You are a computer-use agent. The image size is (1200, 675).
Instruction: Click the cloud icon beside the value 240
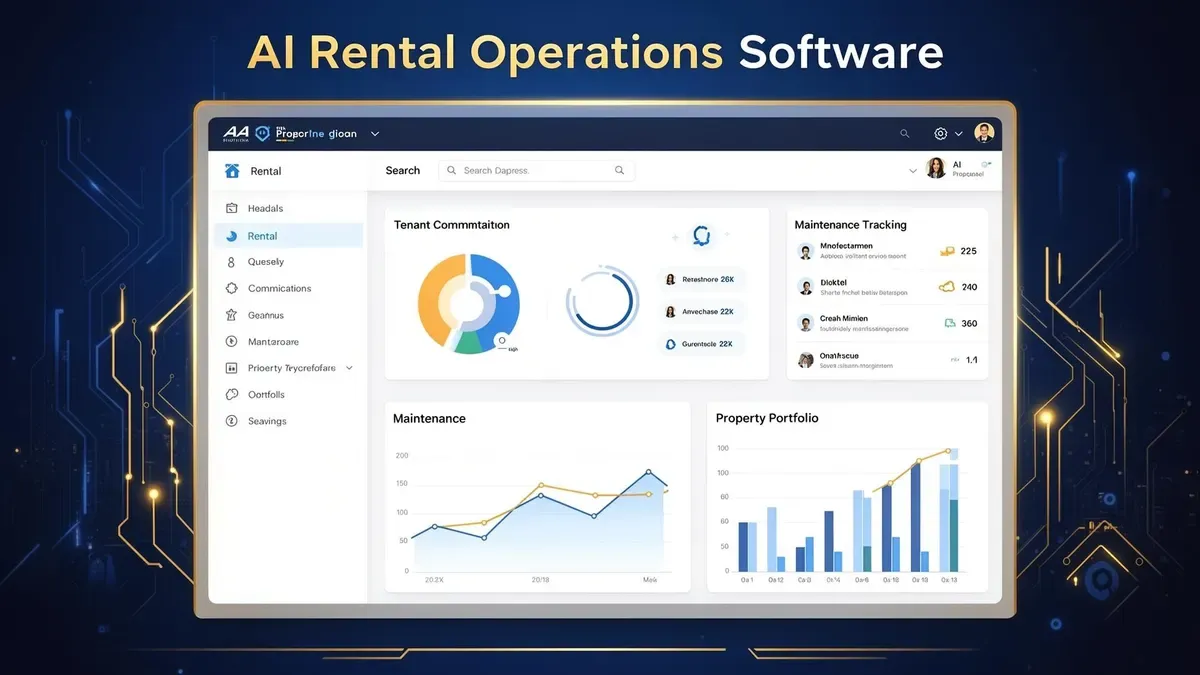click(947, 287)
